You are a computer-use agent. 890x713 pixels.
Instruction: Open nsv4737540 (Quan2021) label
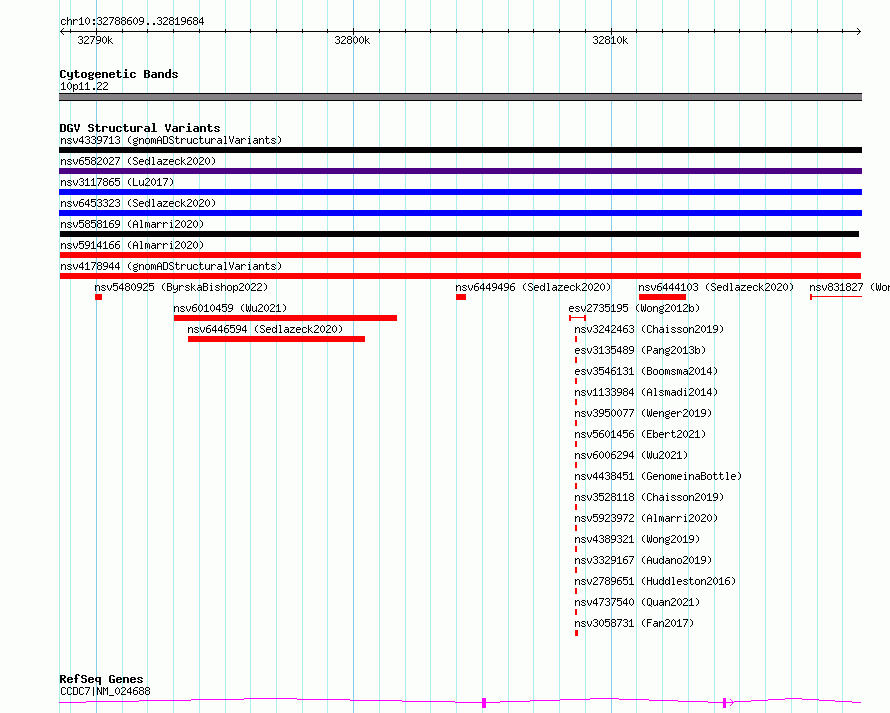point(637,602)
